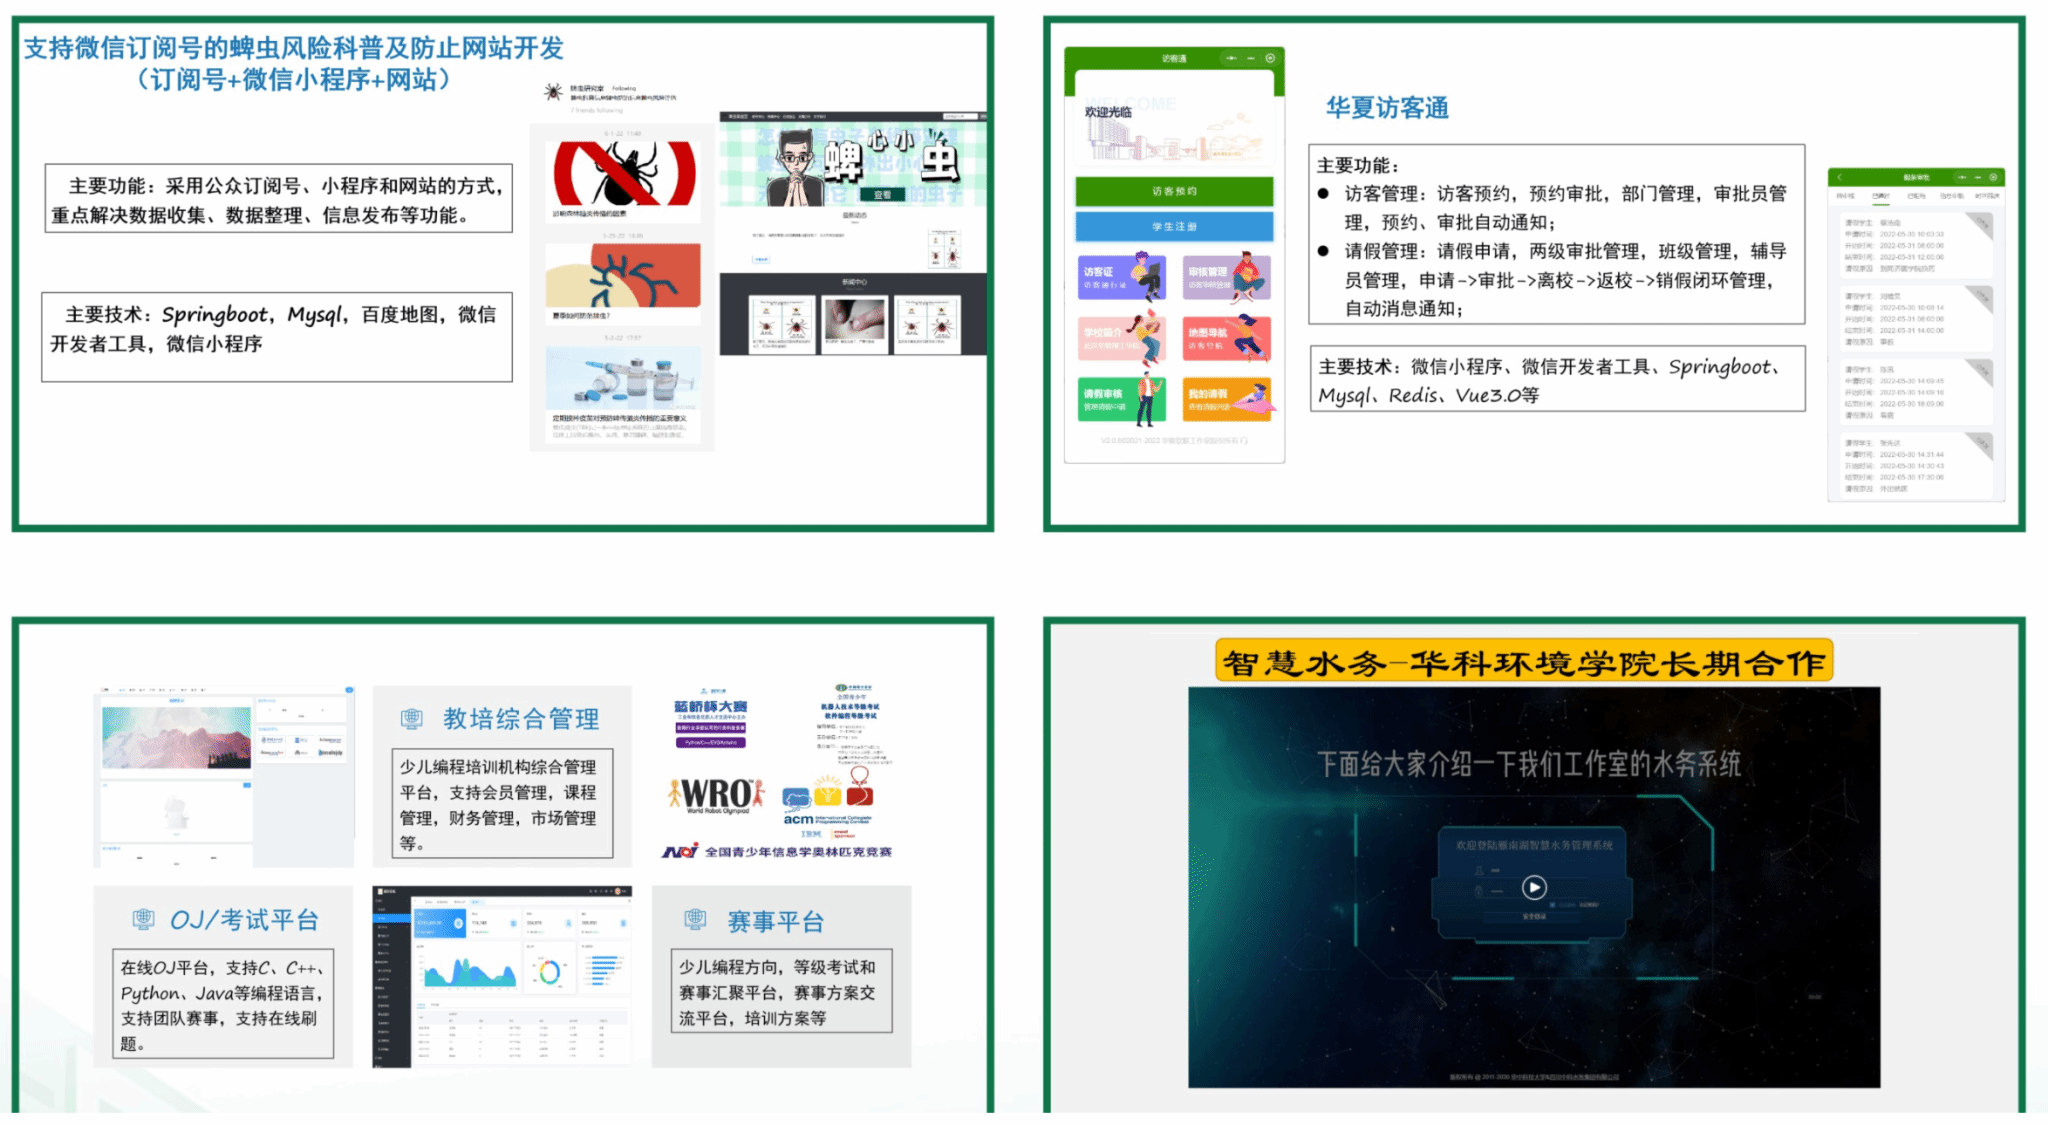The image size is (2048, 1125).
Task: Click the WRO logo
Action: click(x=716, y=796)
